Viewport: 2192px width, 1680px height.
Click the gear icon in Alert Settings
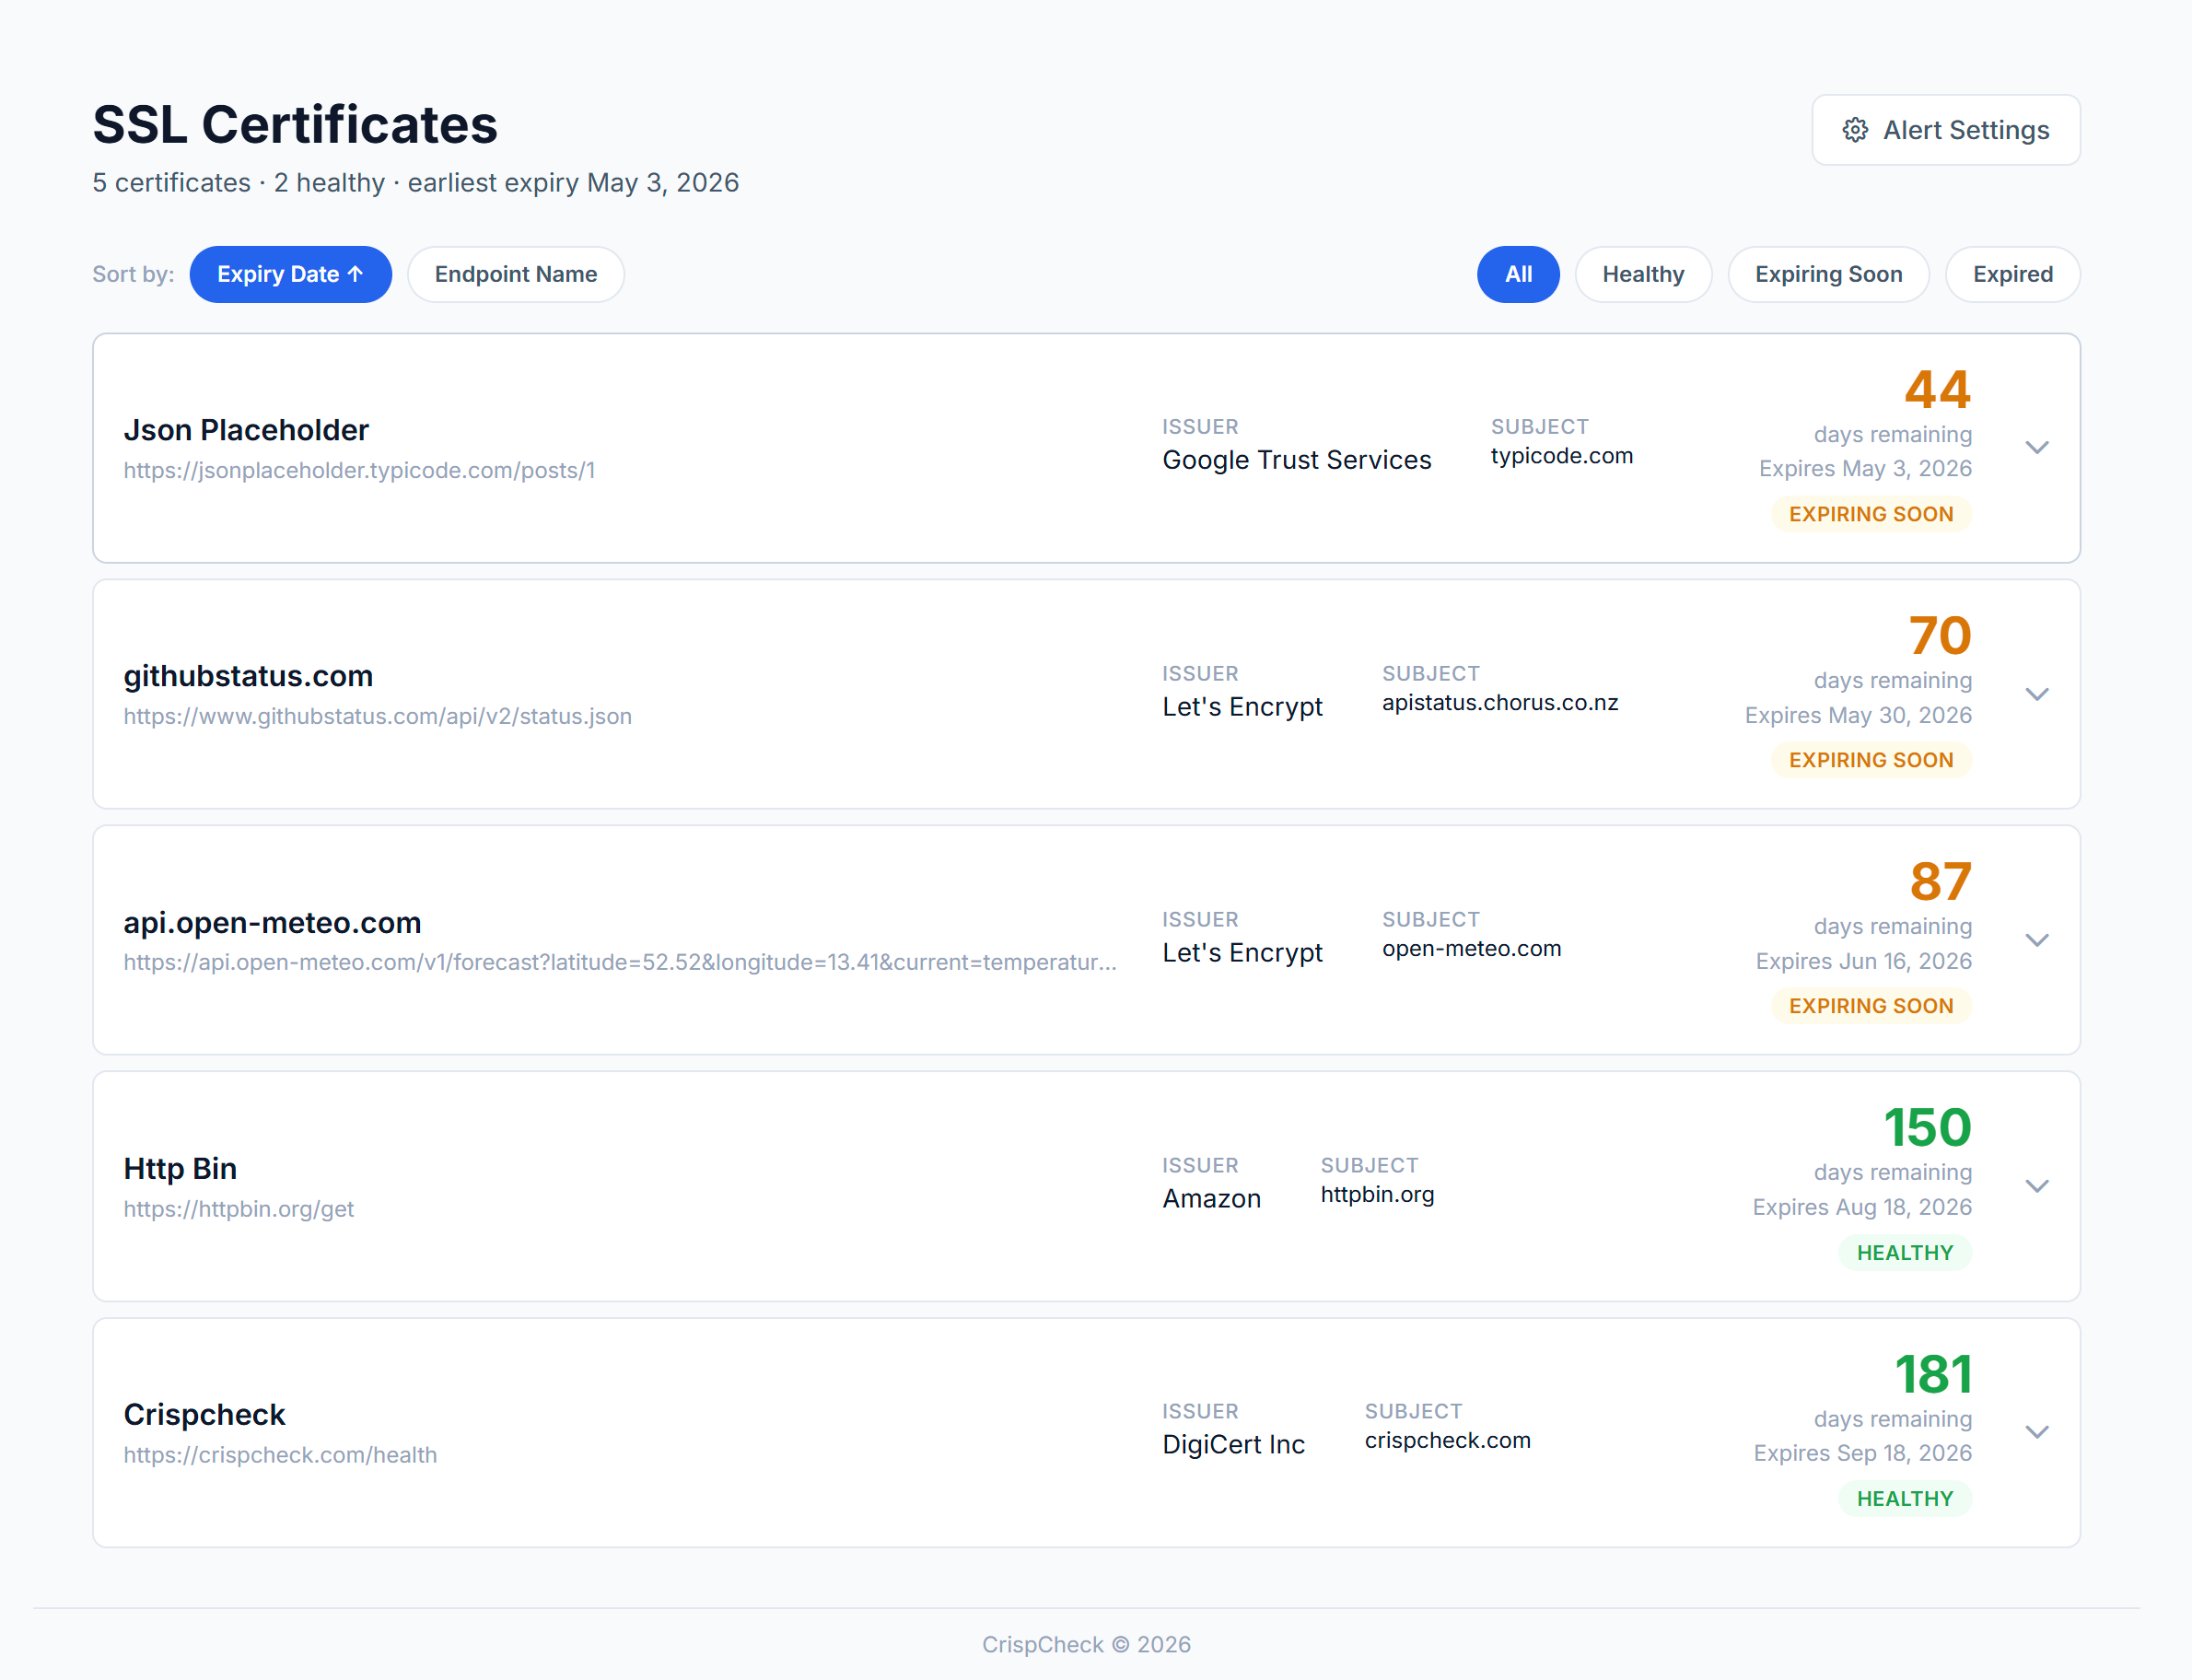pos(1855,130)
